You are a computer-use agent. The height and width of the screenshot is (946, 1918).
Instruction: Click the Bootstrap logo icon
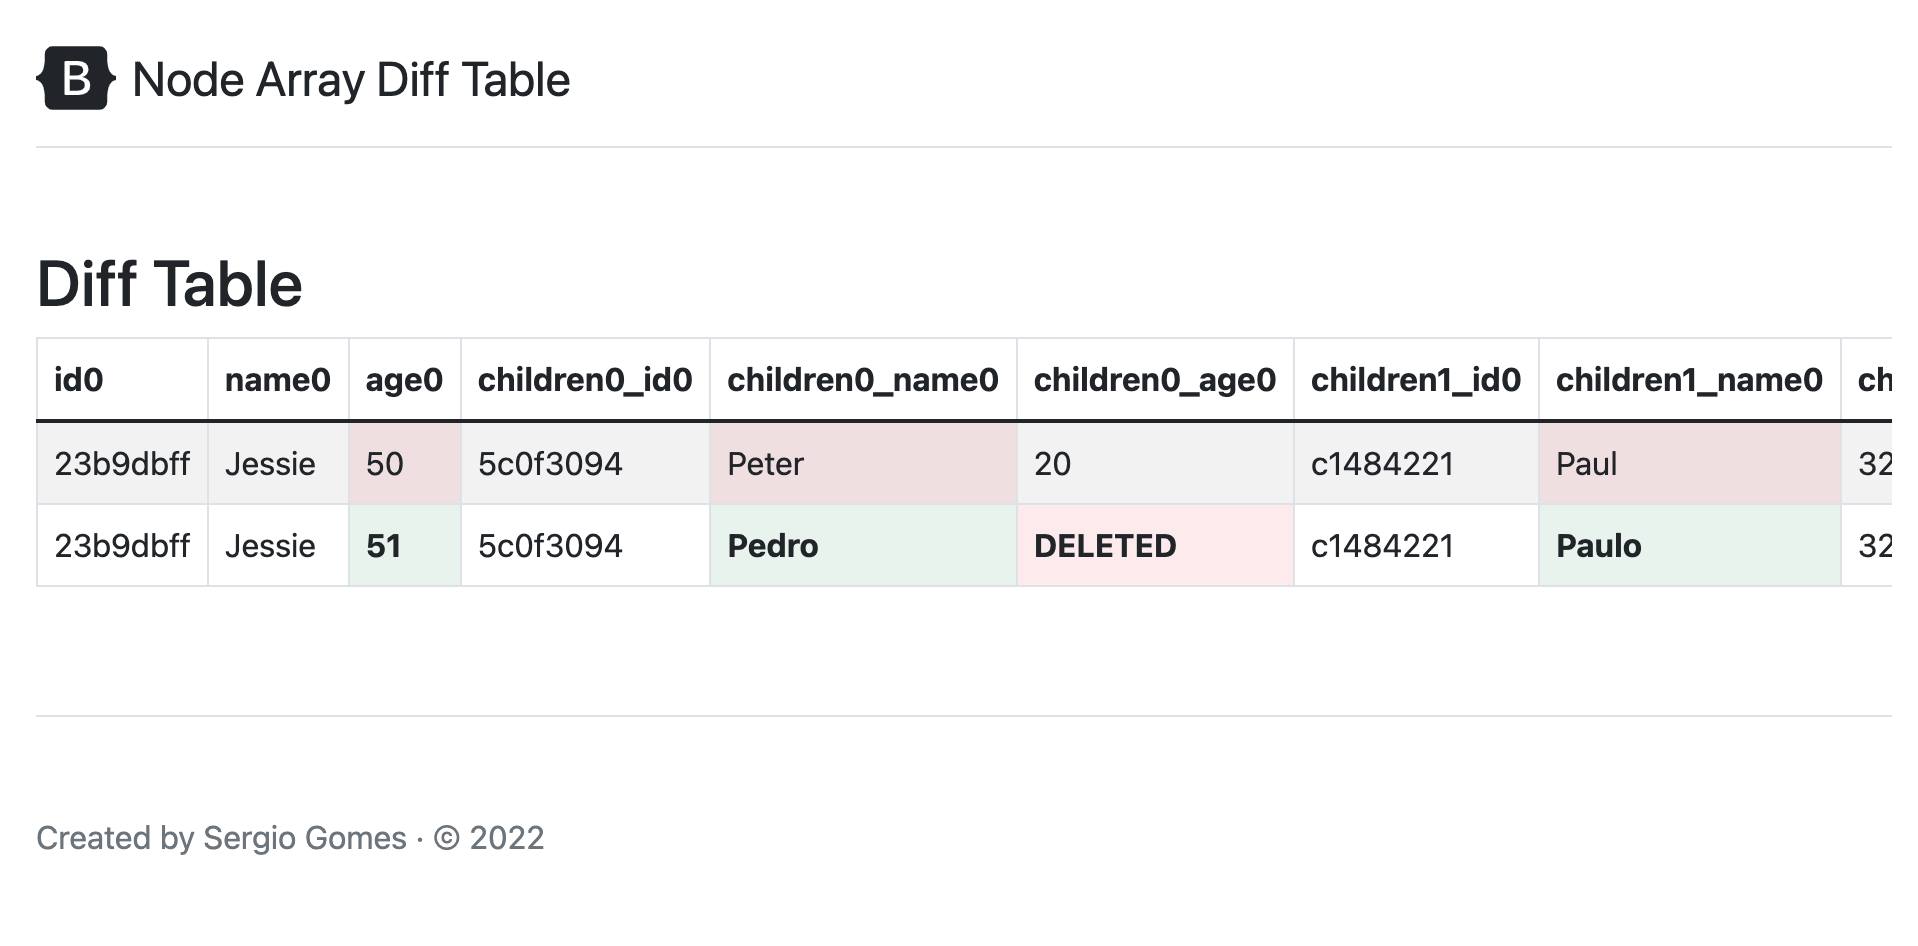point(76,79)
